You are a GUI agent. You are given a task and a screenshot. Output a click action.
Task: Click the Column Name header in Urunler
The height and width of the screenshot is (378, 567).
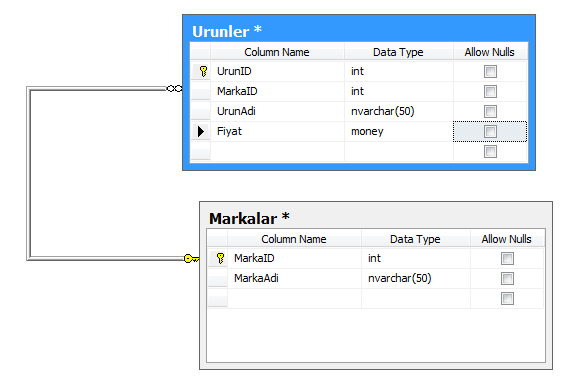(x=277, y=52)
